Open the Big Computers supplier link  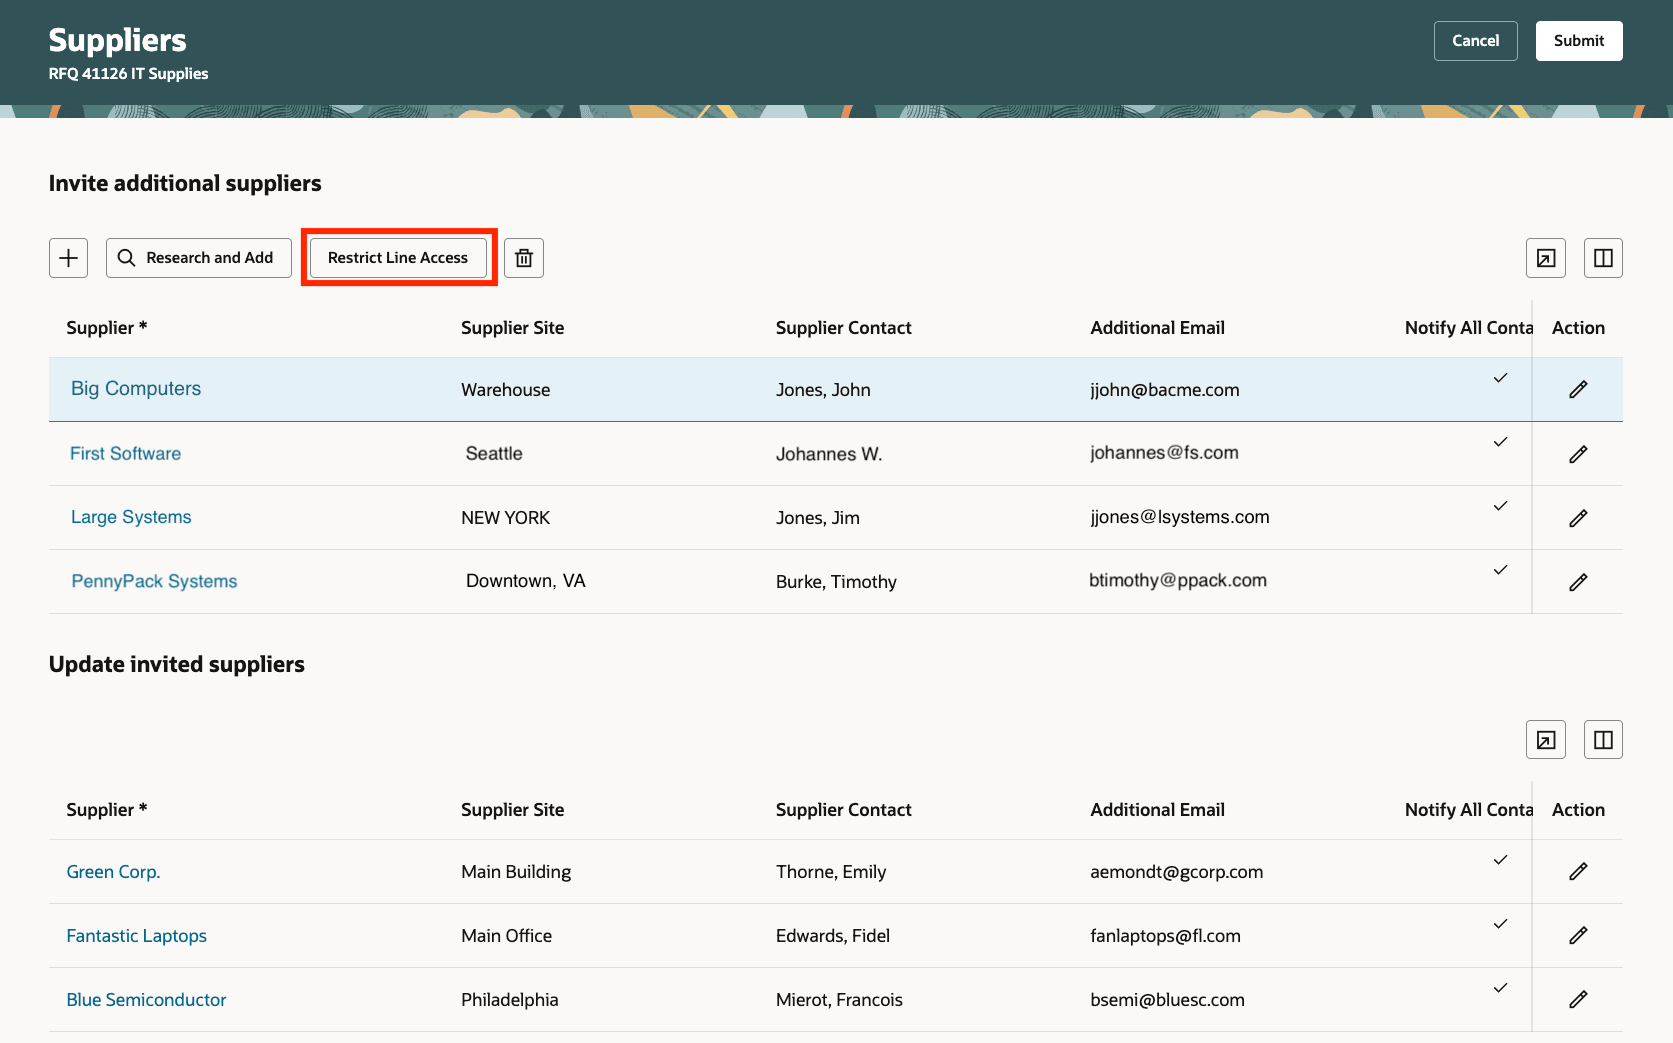tap(136, 389)
